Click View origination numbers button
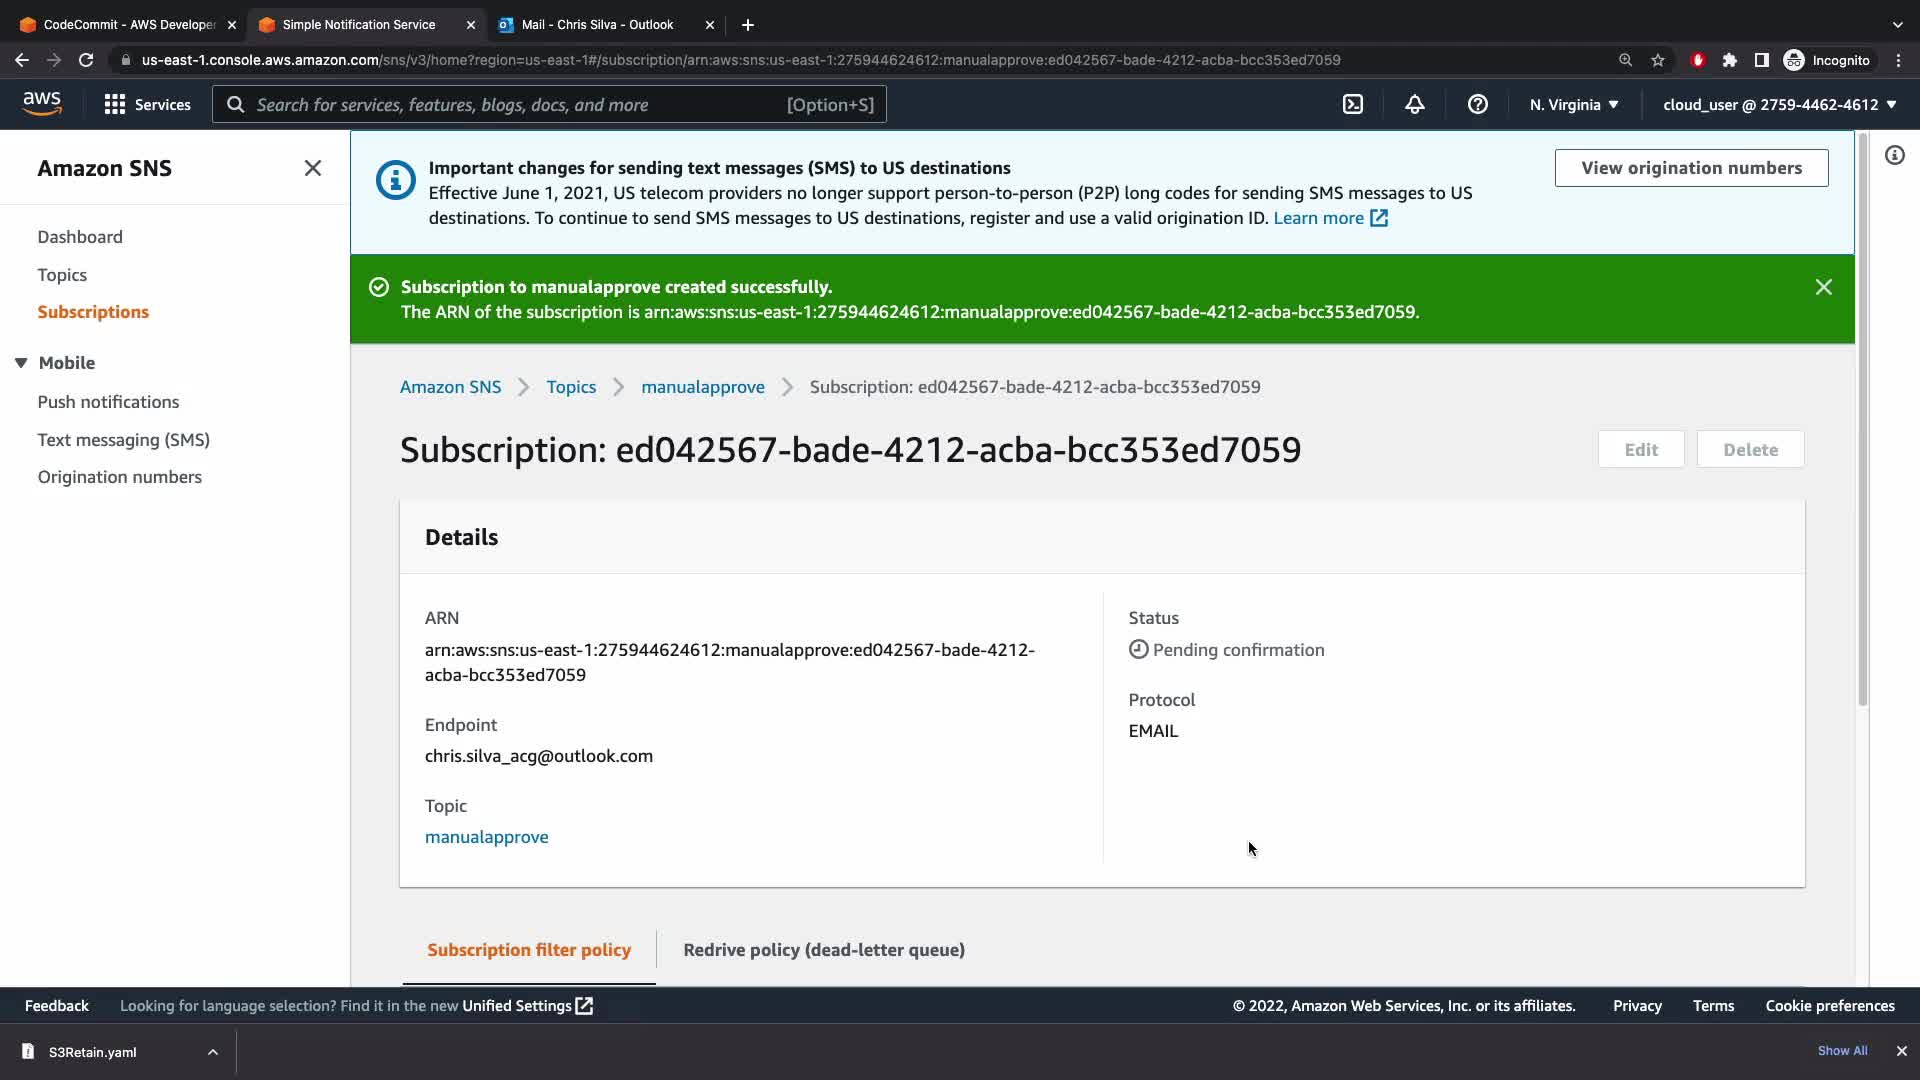1920x1080 pixels. (1690, 168)
